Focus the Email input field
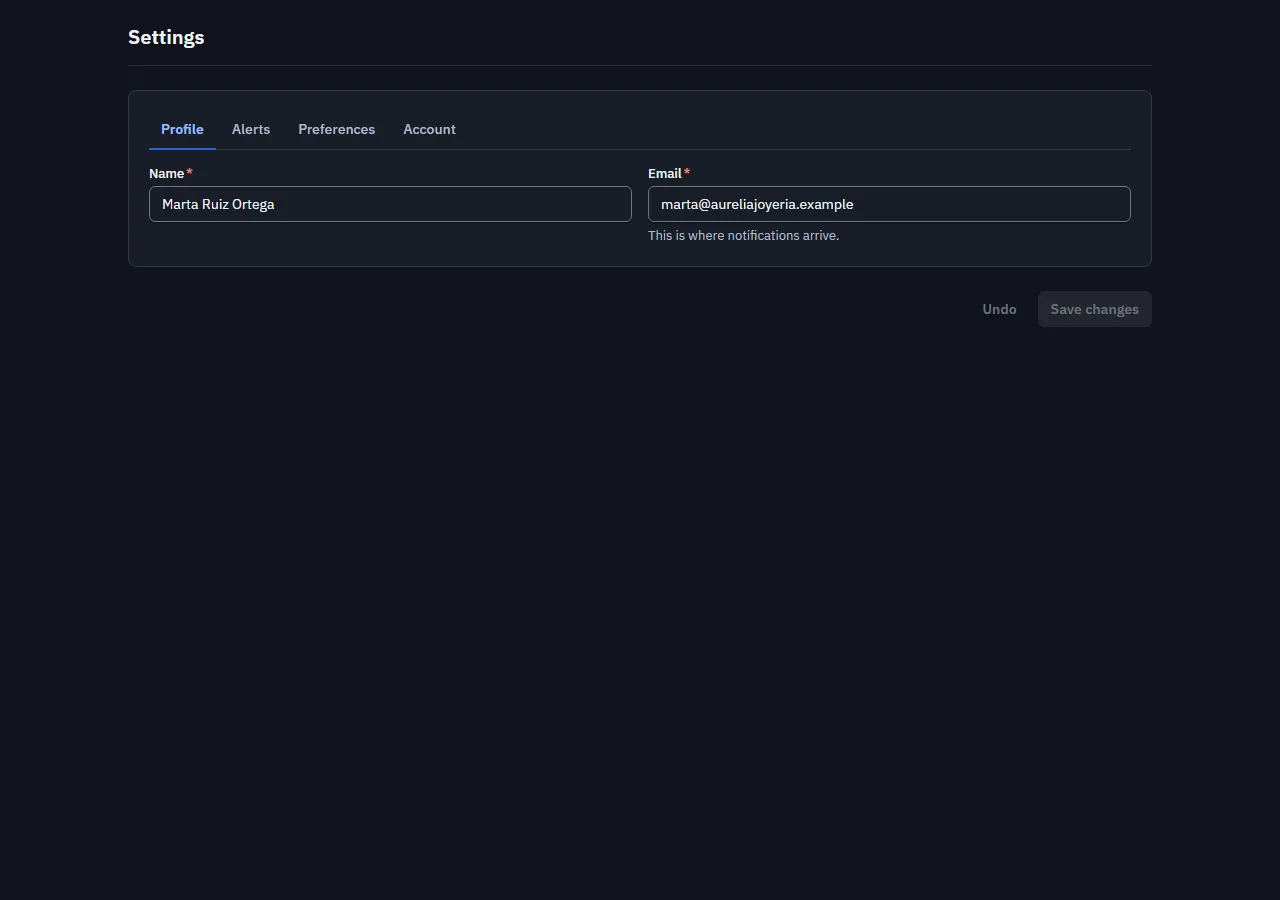This screenshot has width=1280, height=900. pyautogui.click(x=889, y=204)
